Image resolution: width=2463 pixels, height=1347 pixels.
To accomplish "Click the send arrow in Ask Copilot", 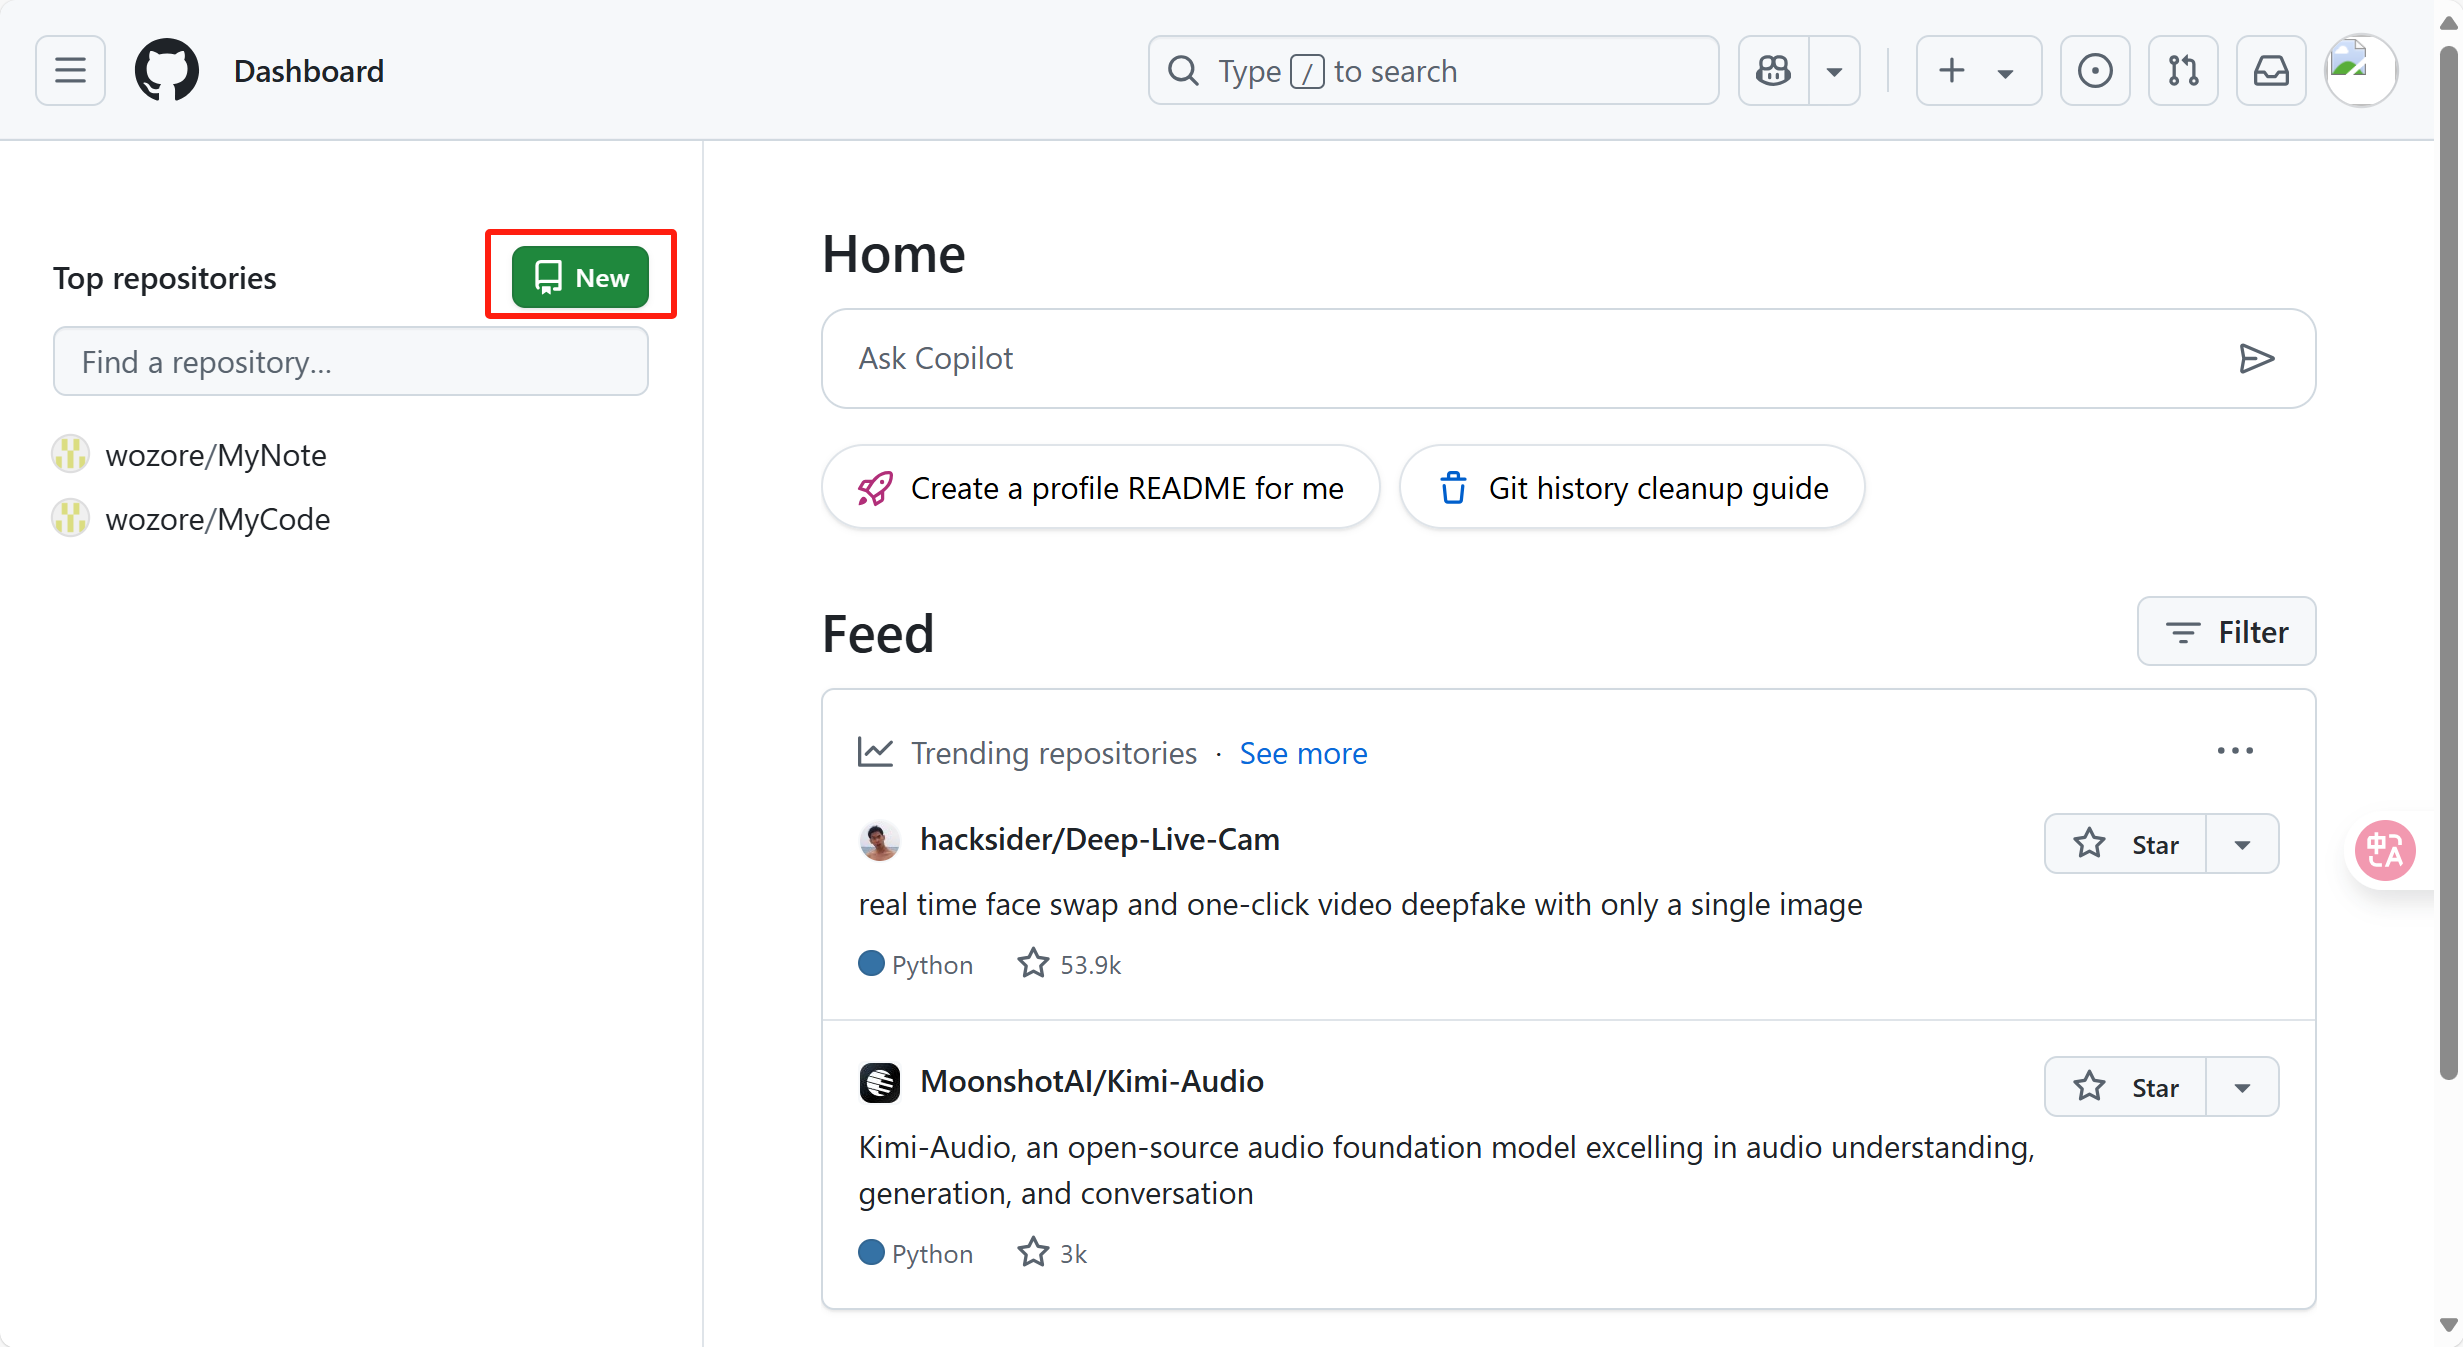I will (x=2256, y=359).
